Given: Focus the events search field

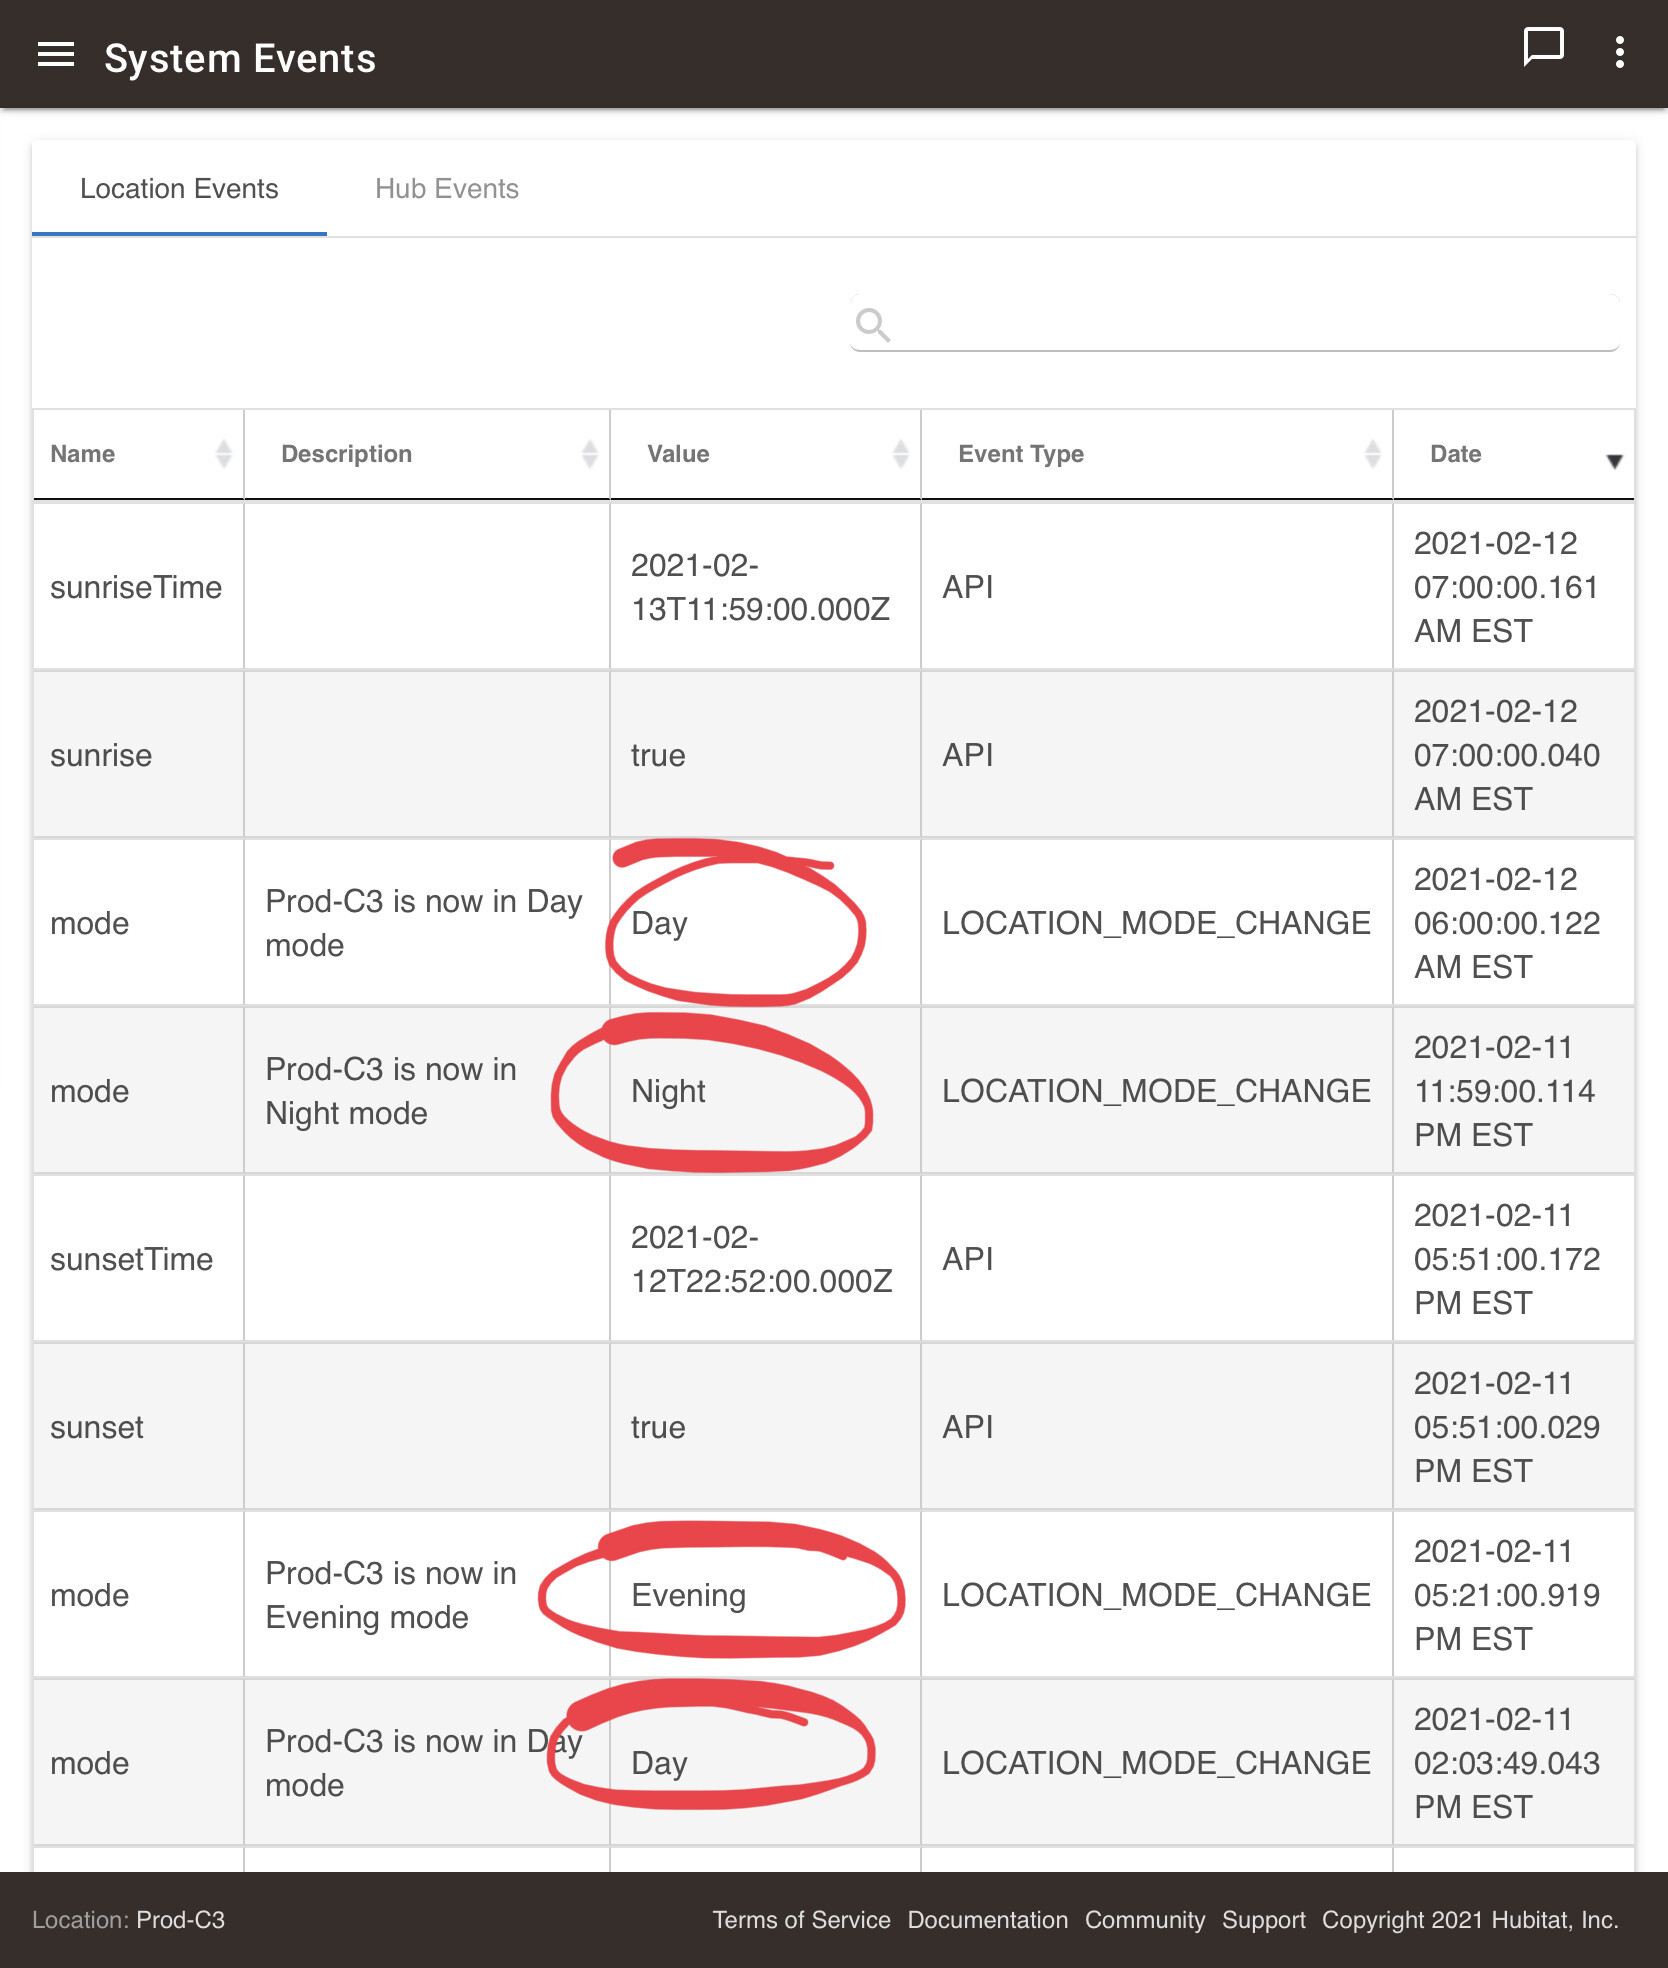Looking at the screenshot, I should pyautogui.click(x=1234, y=323).
